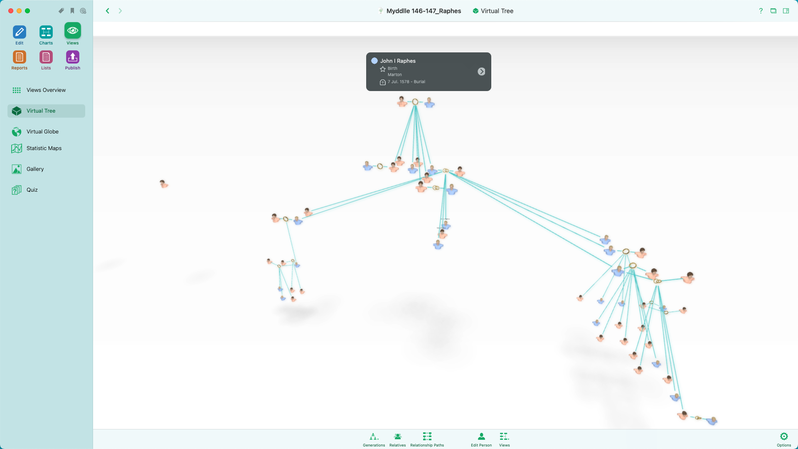This screenshot has height=449, width=798.
Task: Click the Relatives button in bottom toolbar
Action: coord(397,439)
